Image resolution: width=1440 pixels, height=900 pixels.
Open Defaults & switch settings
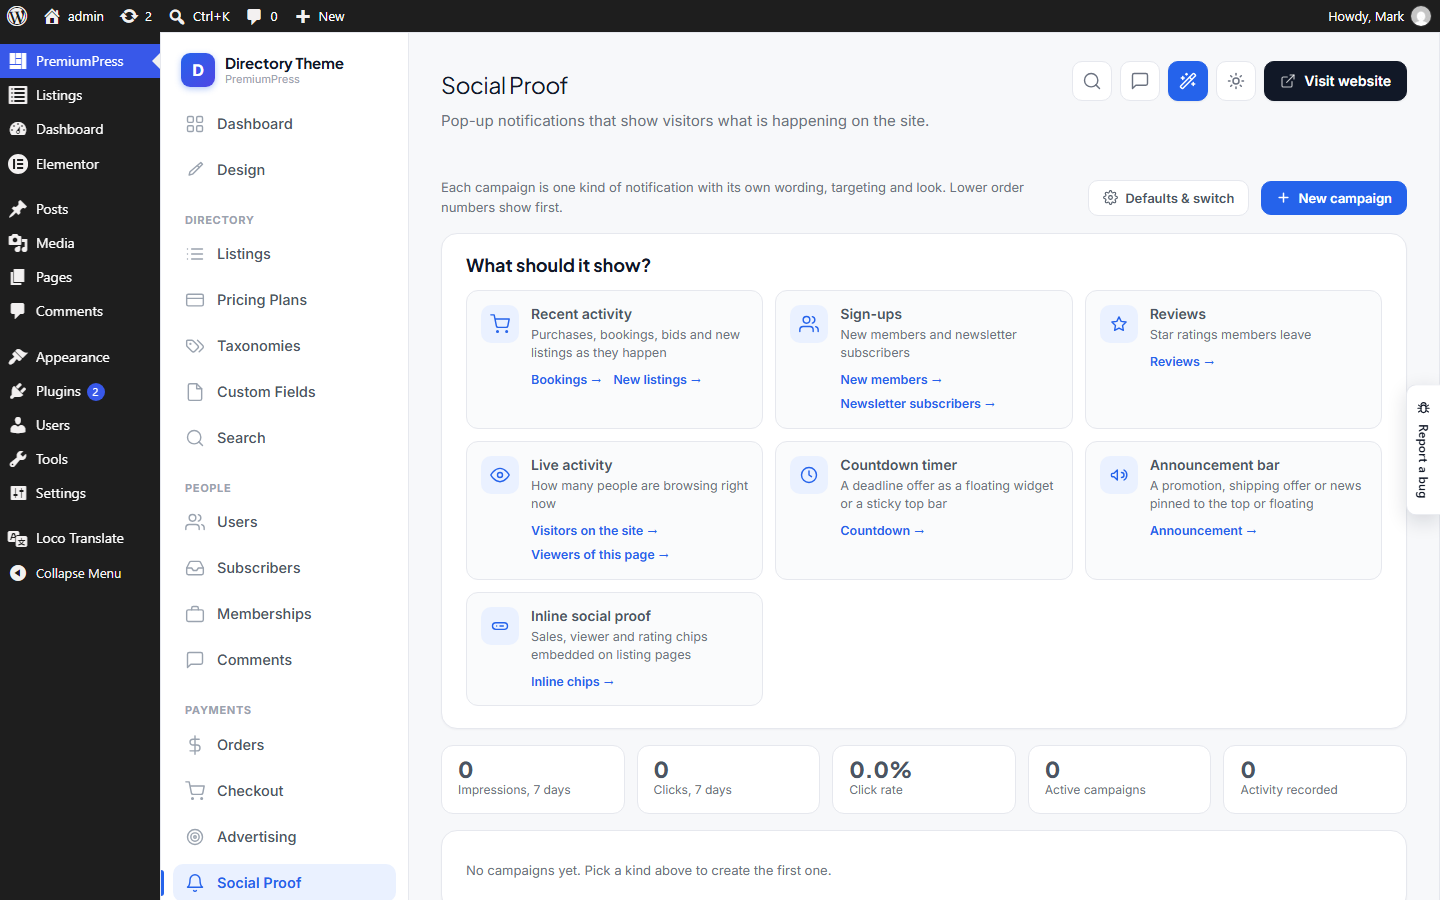[x=1168, y=198]
